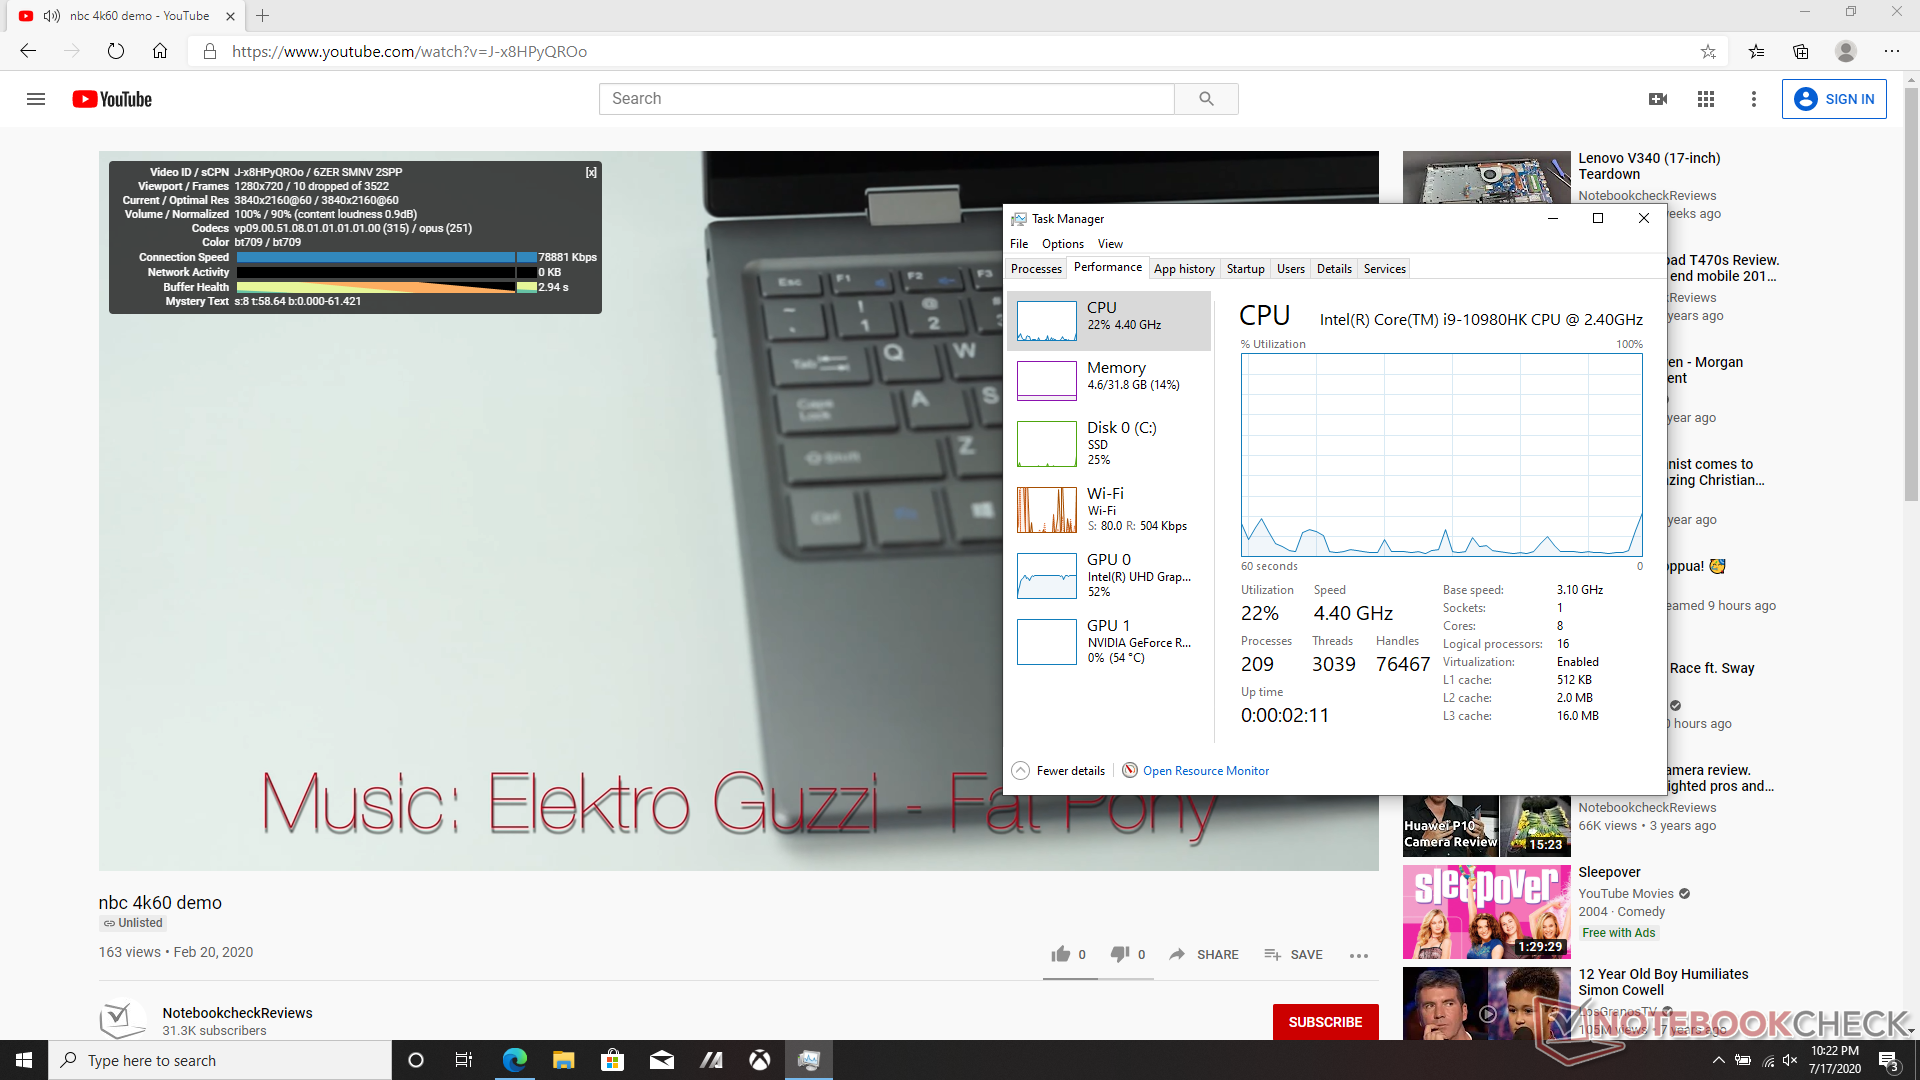The image size is (1920, 1080).
Task: Open the Options menu in Task Manager
Action: point(1062,243)
